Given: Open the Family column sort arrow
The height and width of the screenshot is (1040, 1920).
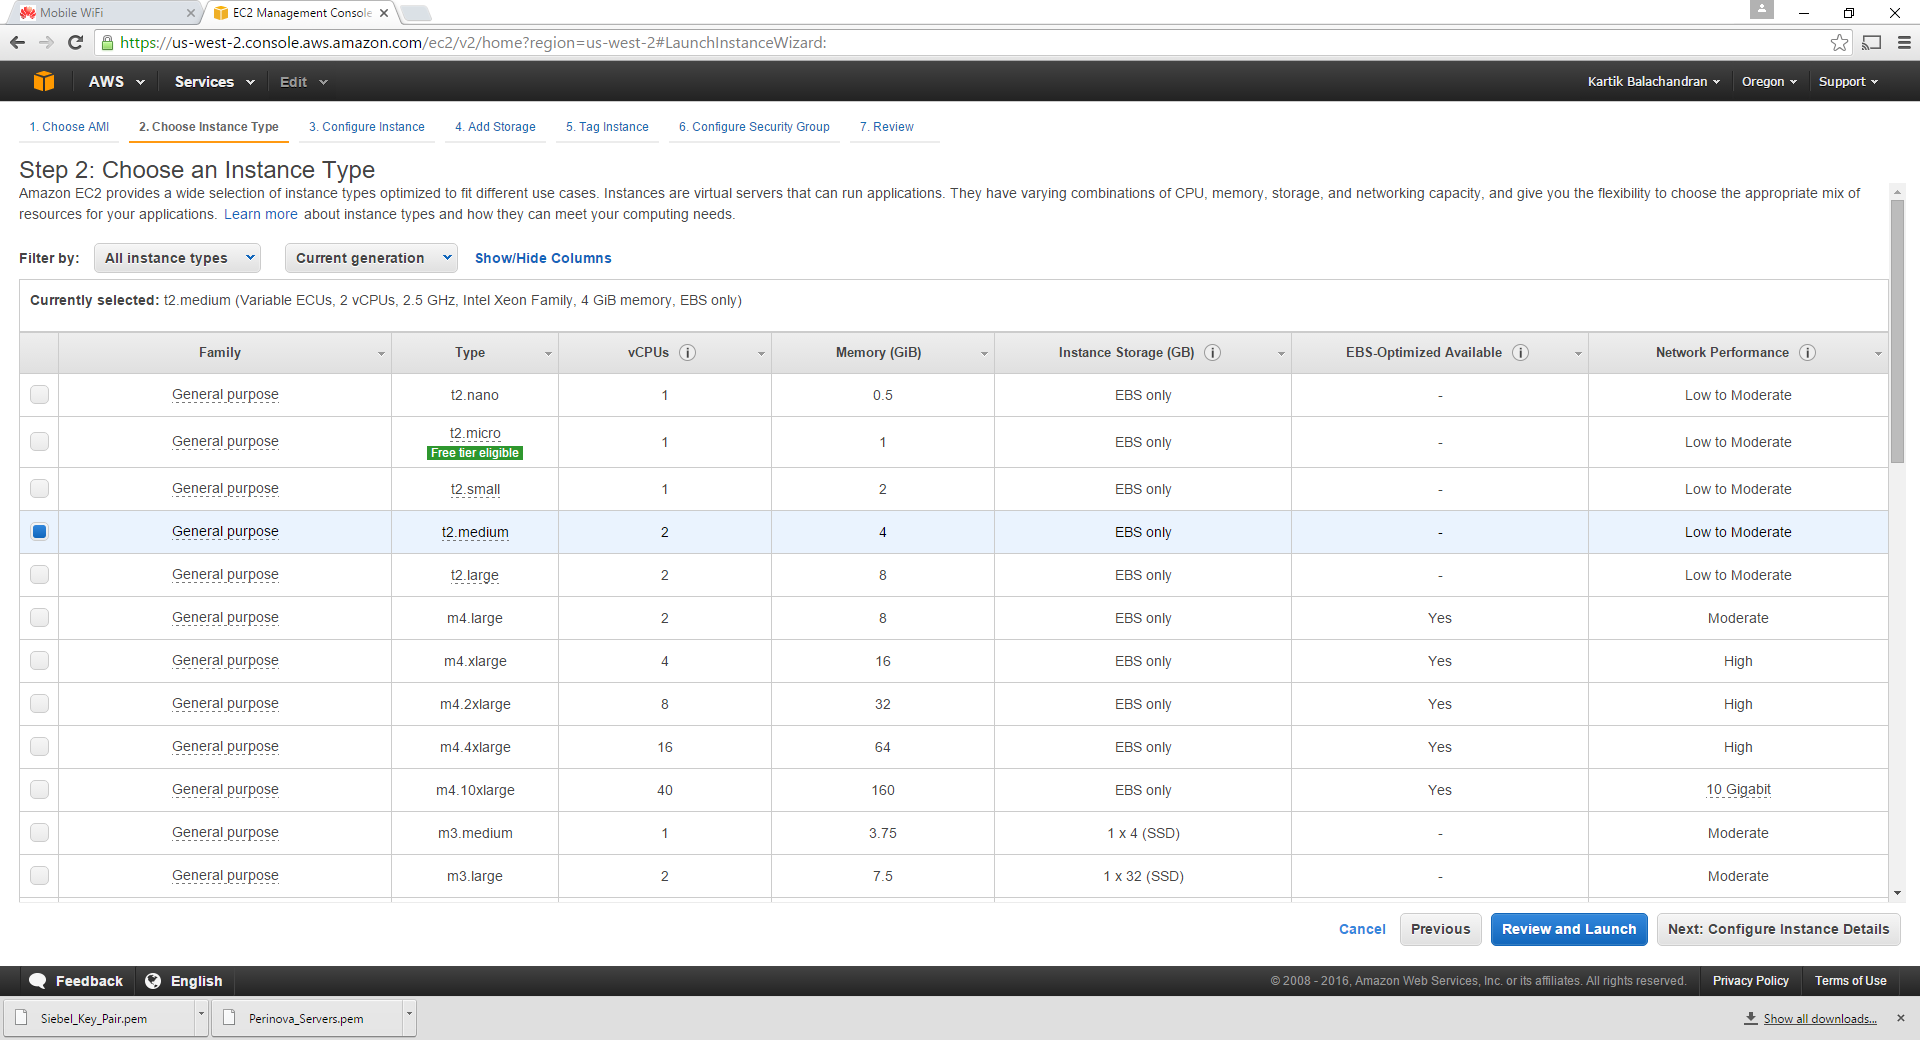Looking at the screenshot, I should (381, 354).
